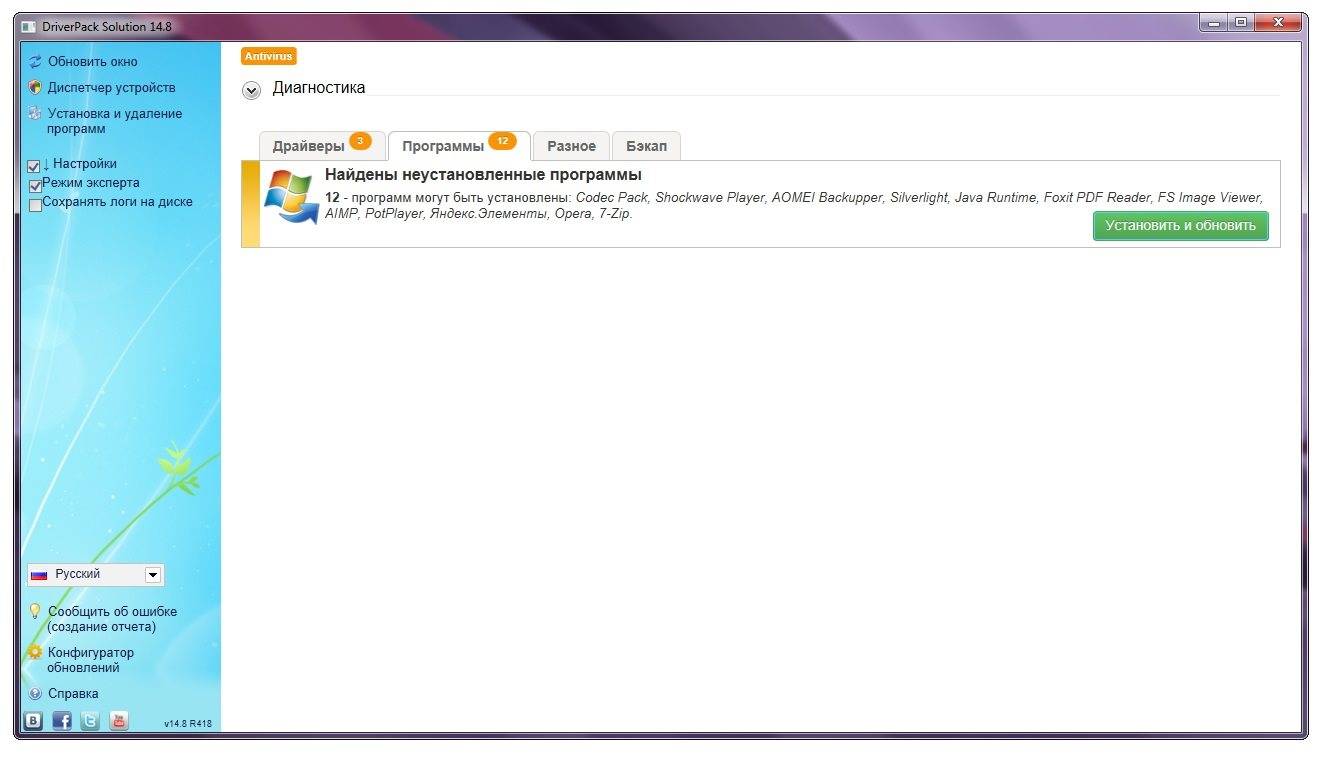This screenshot has height=759, width=1326.
Task: Click Сообщить об ошибке link
Action: (112, 619)
